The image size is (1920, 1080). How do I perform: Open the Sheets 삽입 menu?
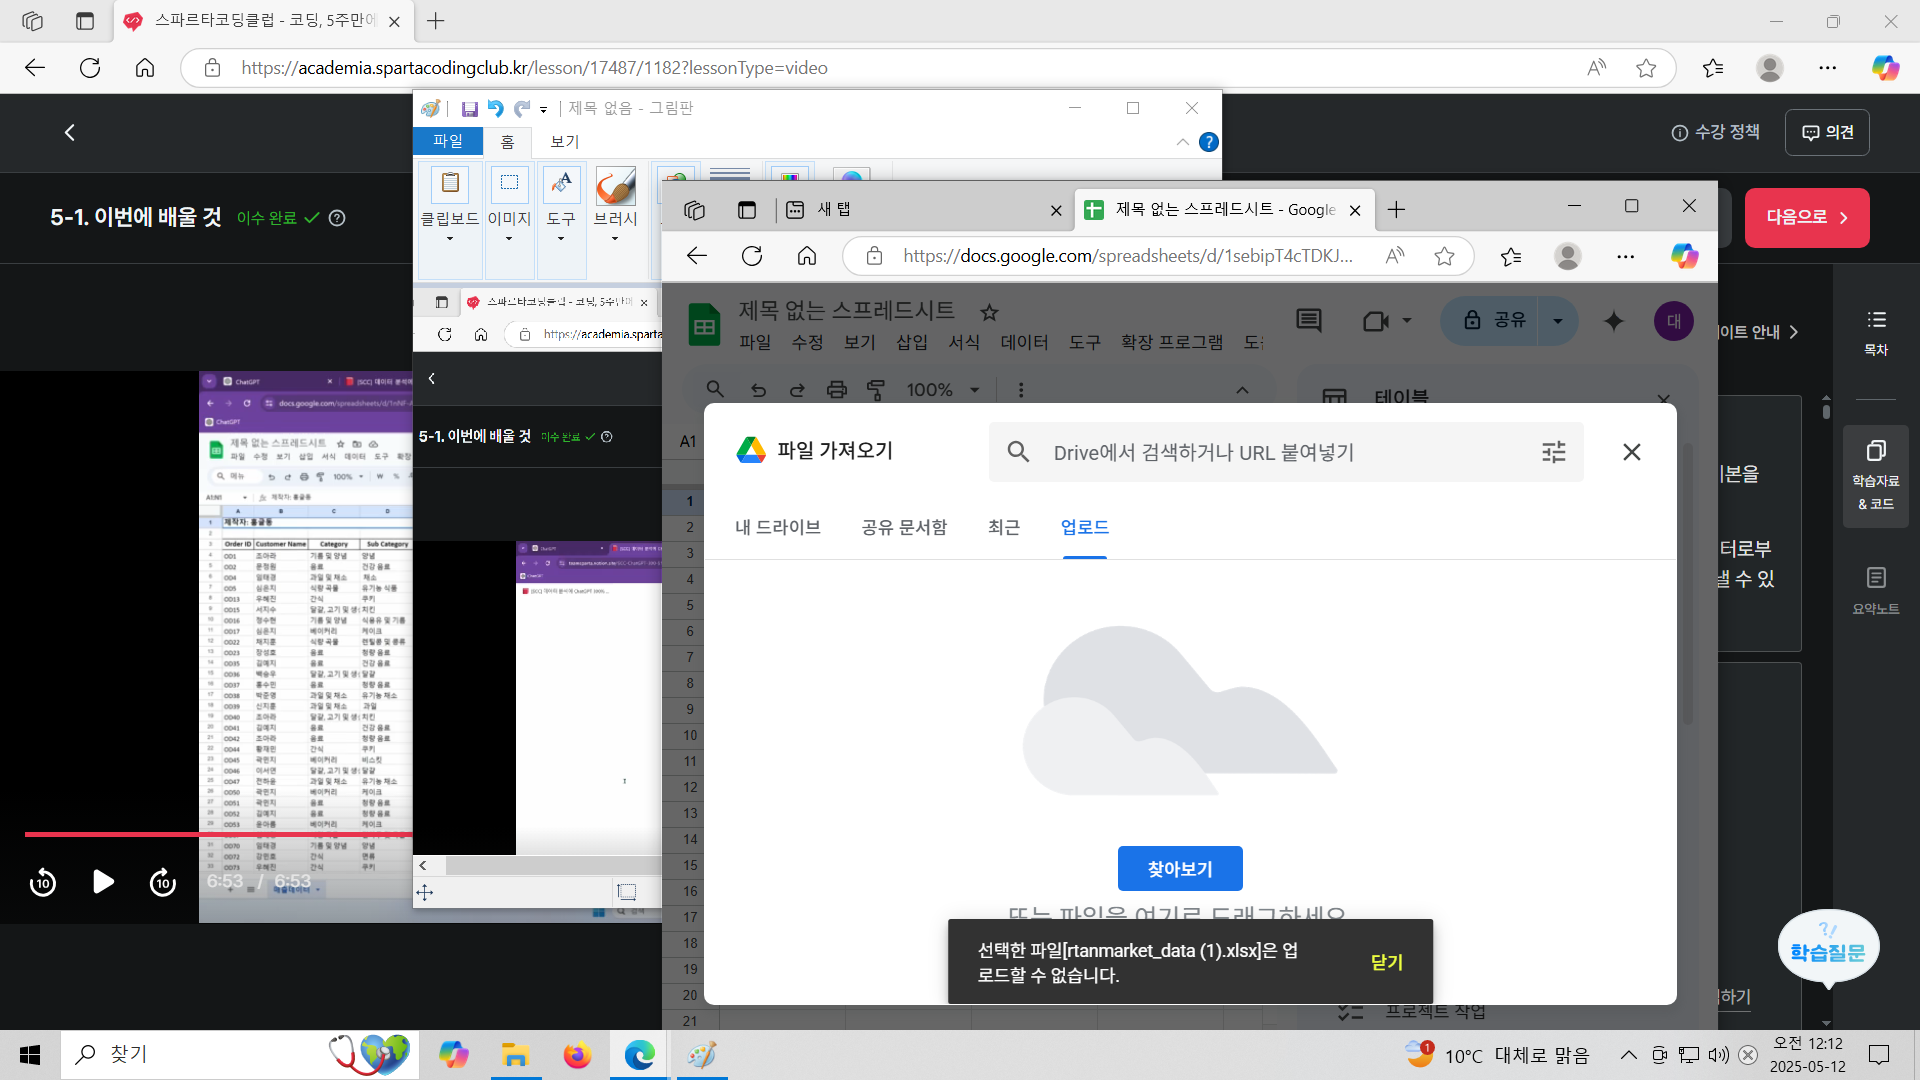click(912, 342)
